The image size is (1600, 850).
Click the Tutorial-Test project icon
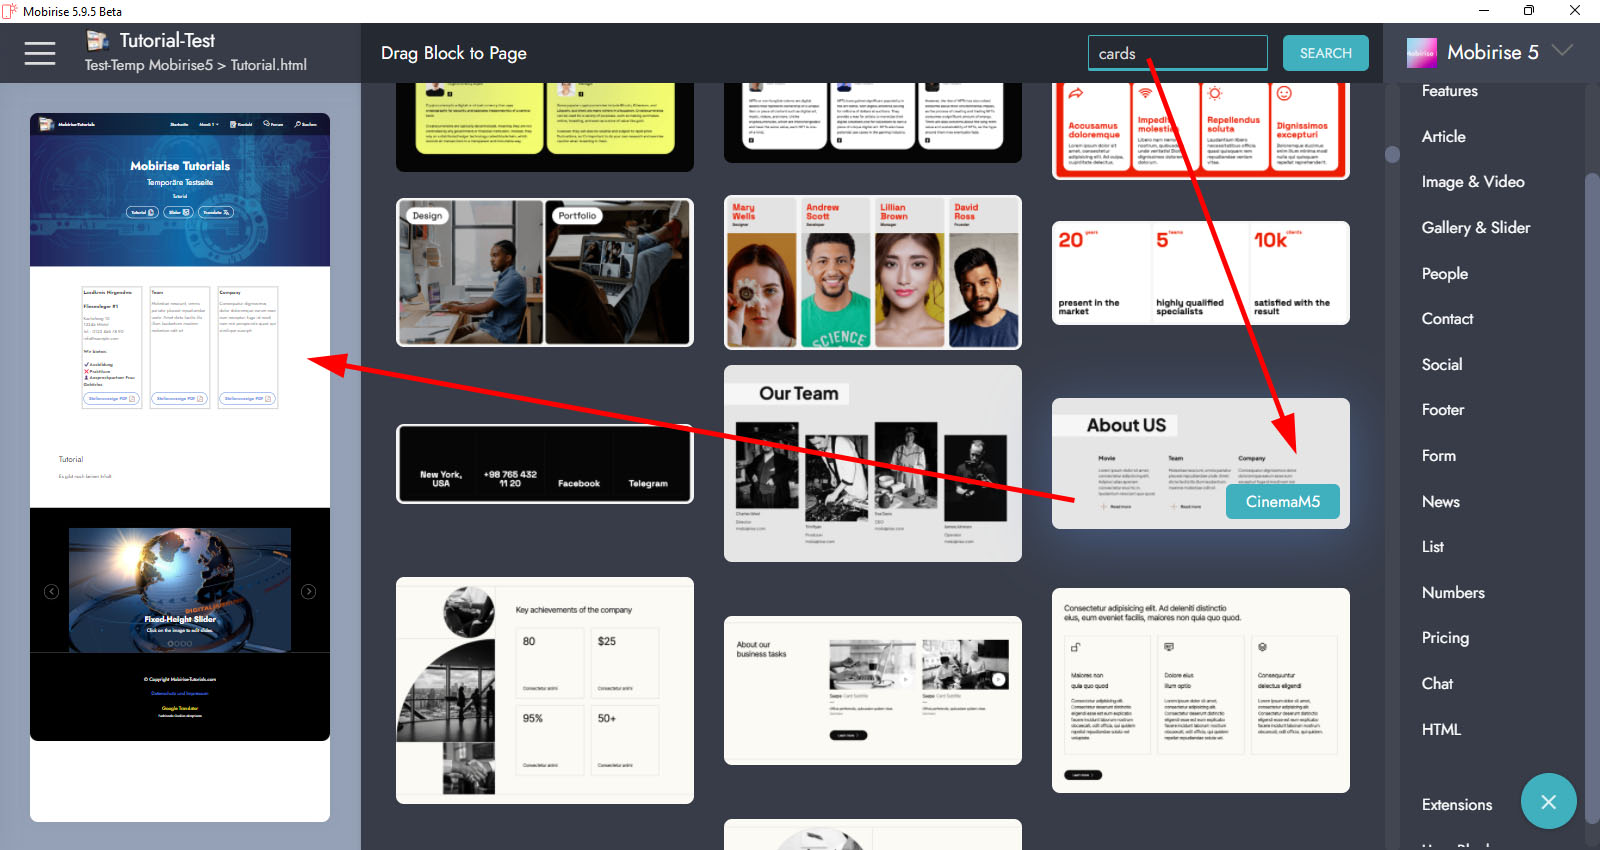tap(97, 40)
